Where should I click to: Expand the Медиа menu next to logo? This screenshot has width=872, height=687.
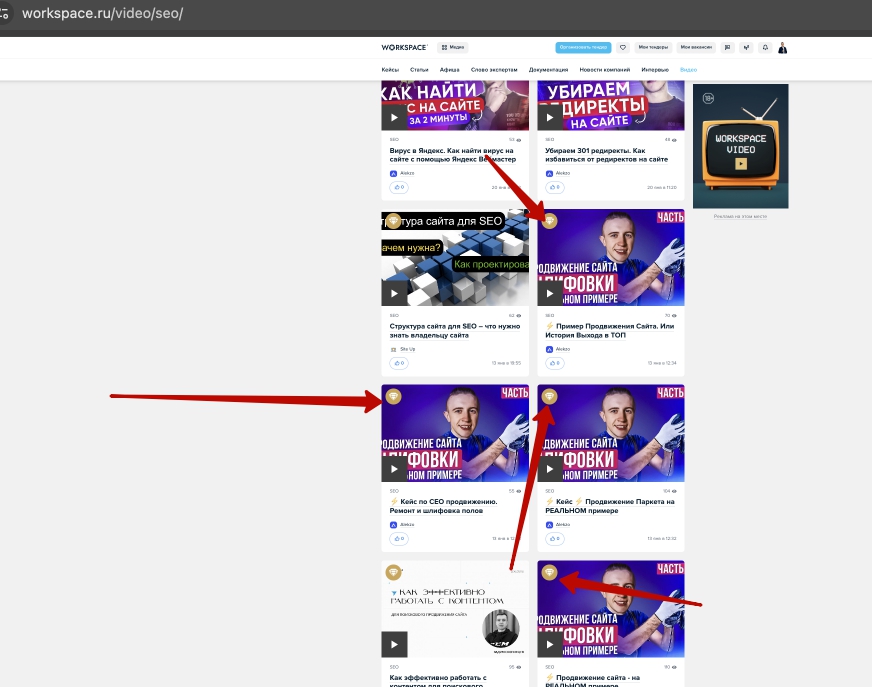453,47
